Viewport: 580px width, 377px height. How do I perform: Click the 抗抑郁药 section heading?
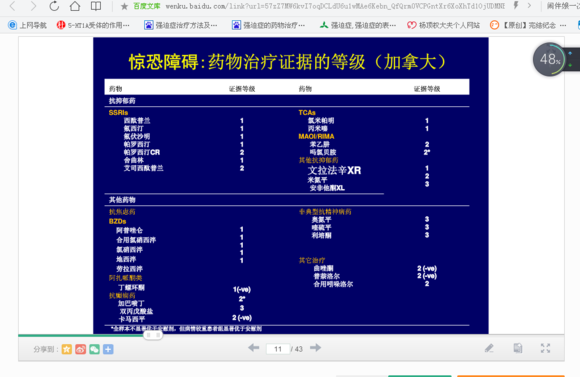122,101
